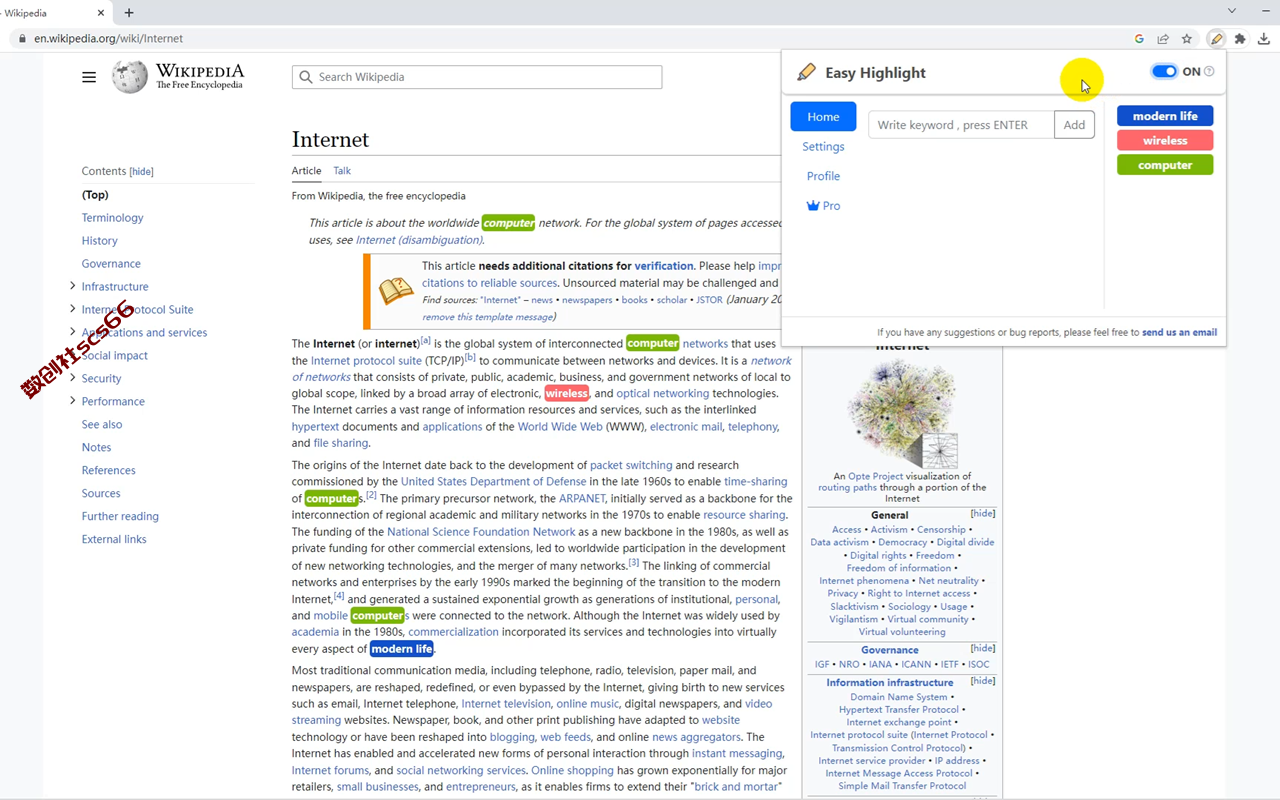Click the browser address bar URL
The width and height of the screenshot is (1280, 800).
108,39
